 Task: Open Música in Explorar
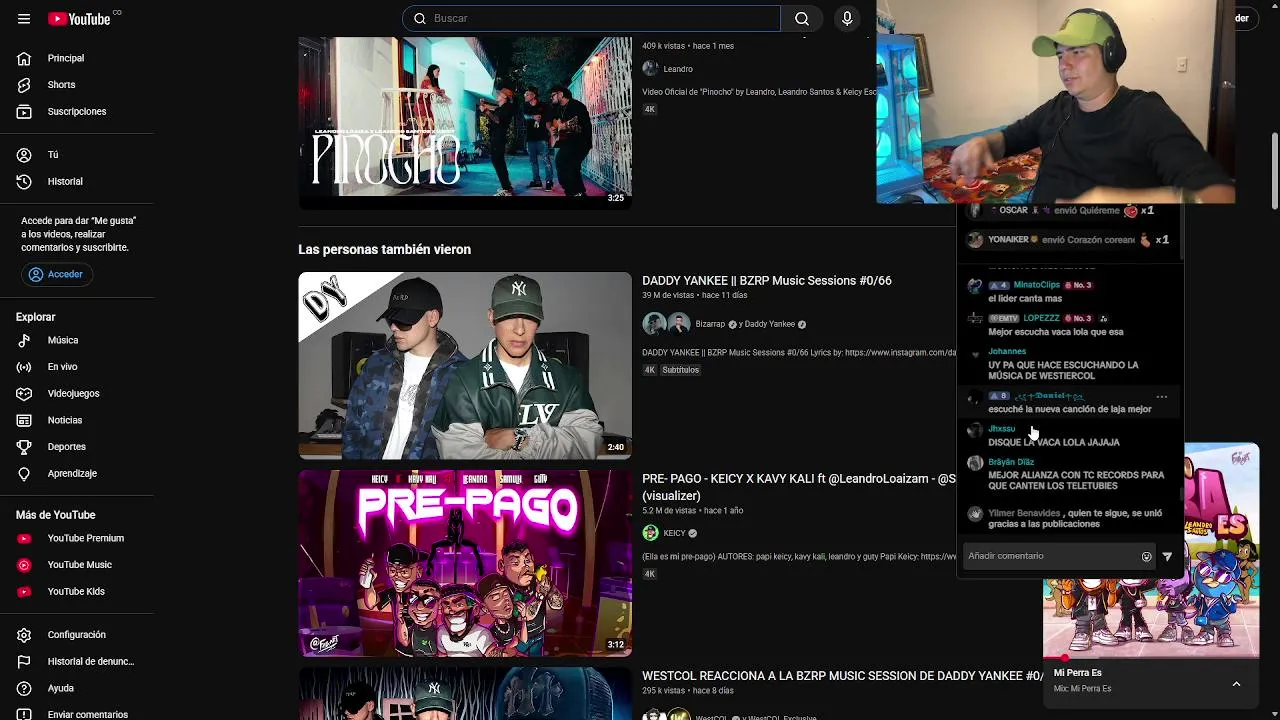[x=77, y=340]
